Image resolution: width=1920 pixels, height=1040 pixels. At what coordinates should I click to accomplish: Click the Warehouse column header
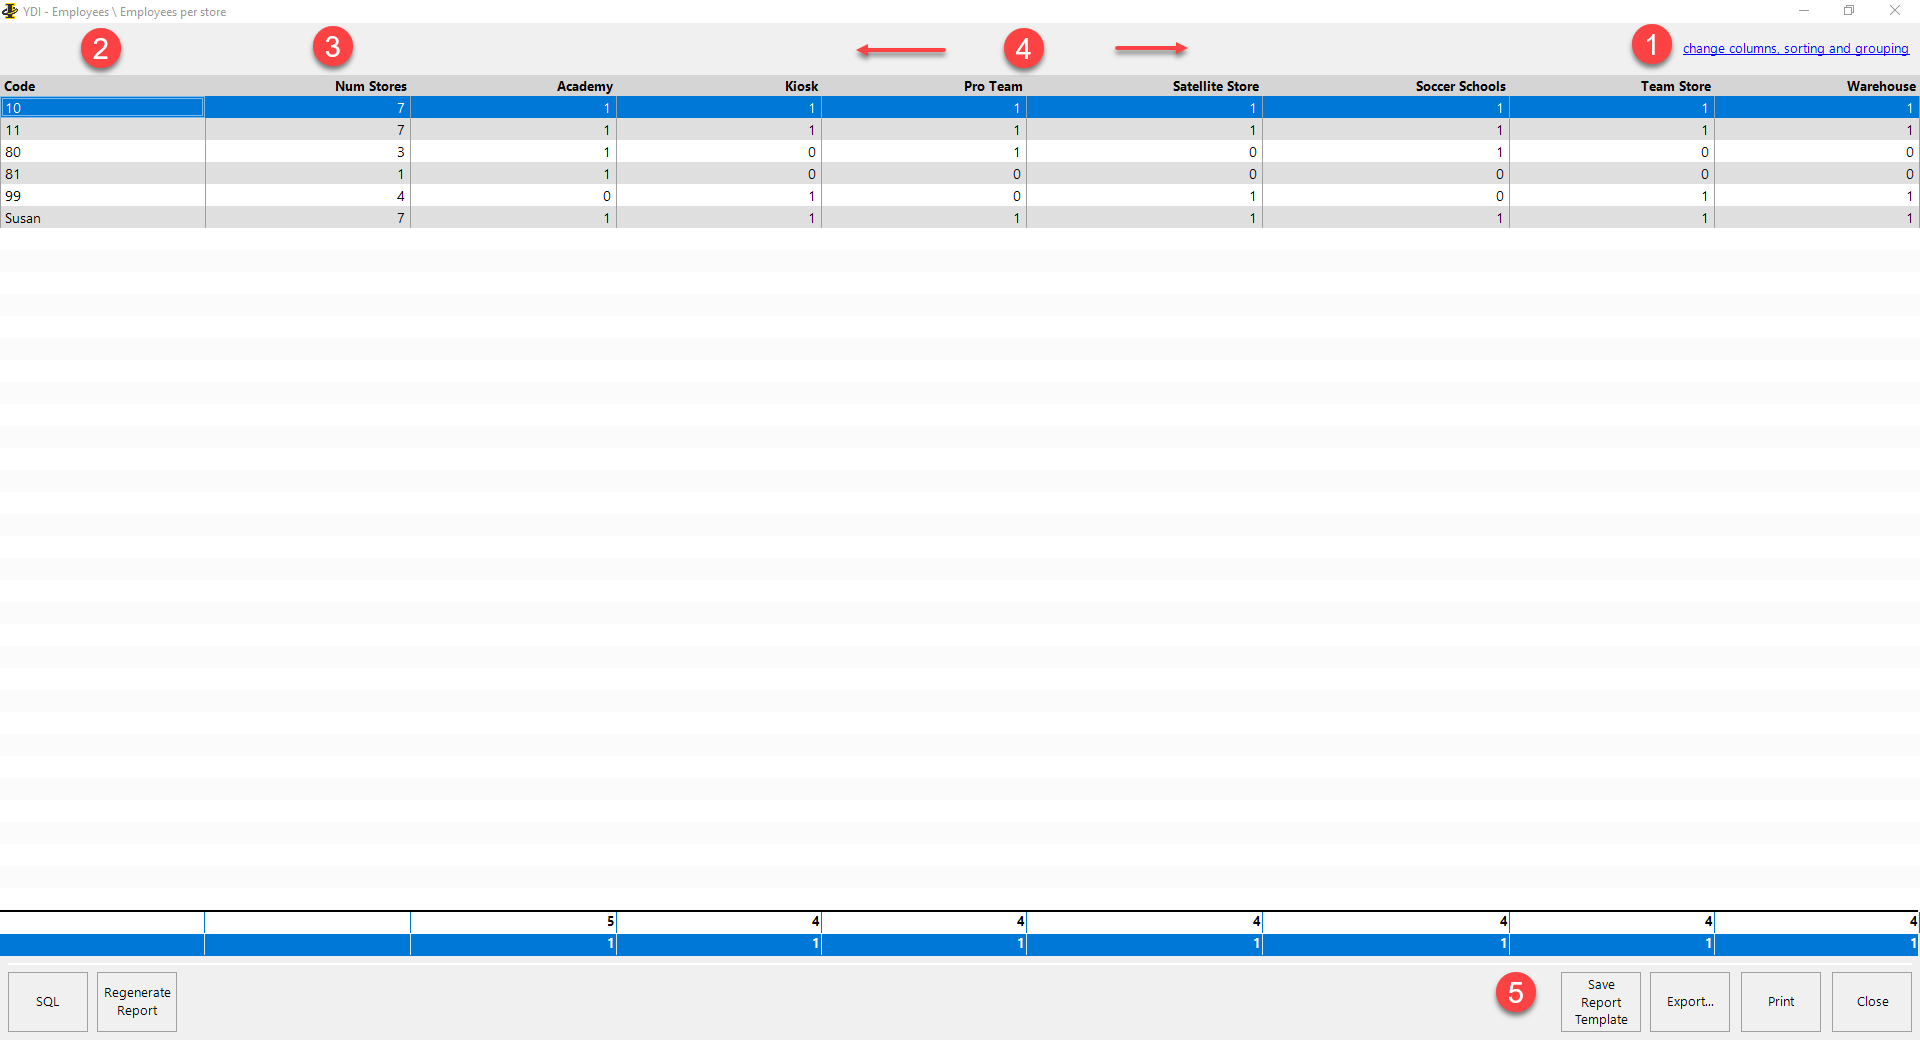pos(1817,86)
